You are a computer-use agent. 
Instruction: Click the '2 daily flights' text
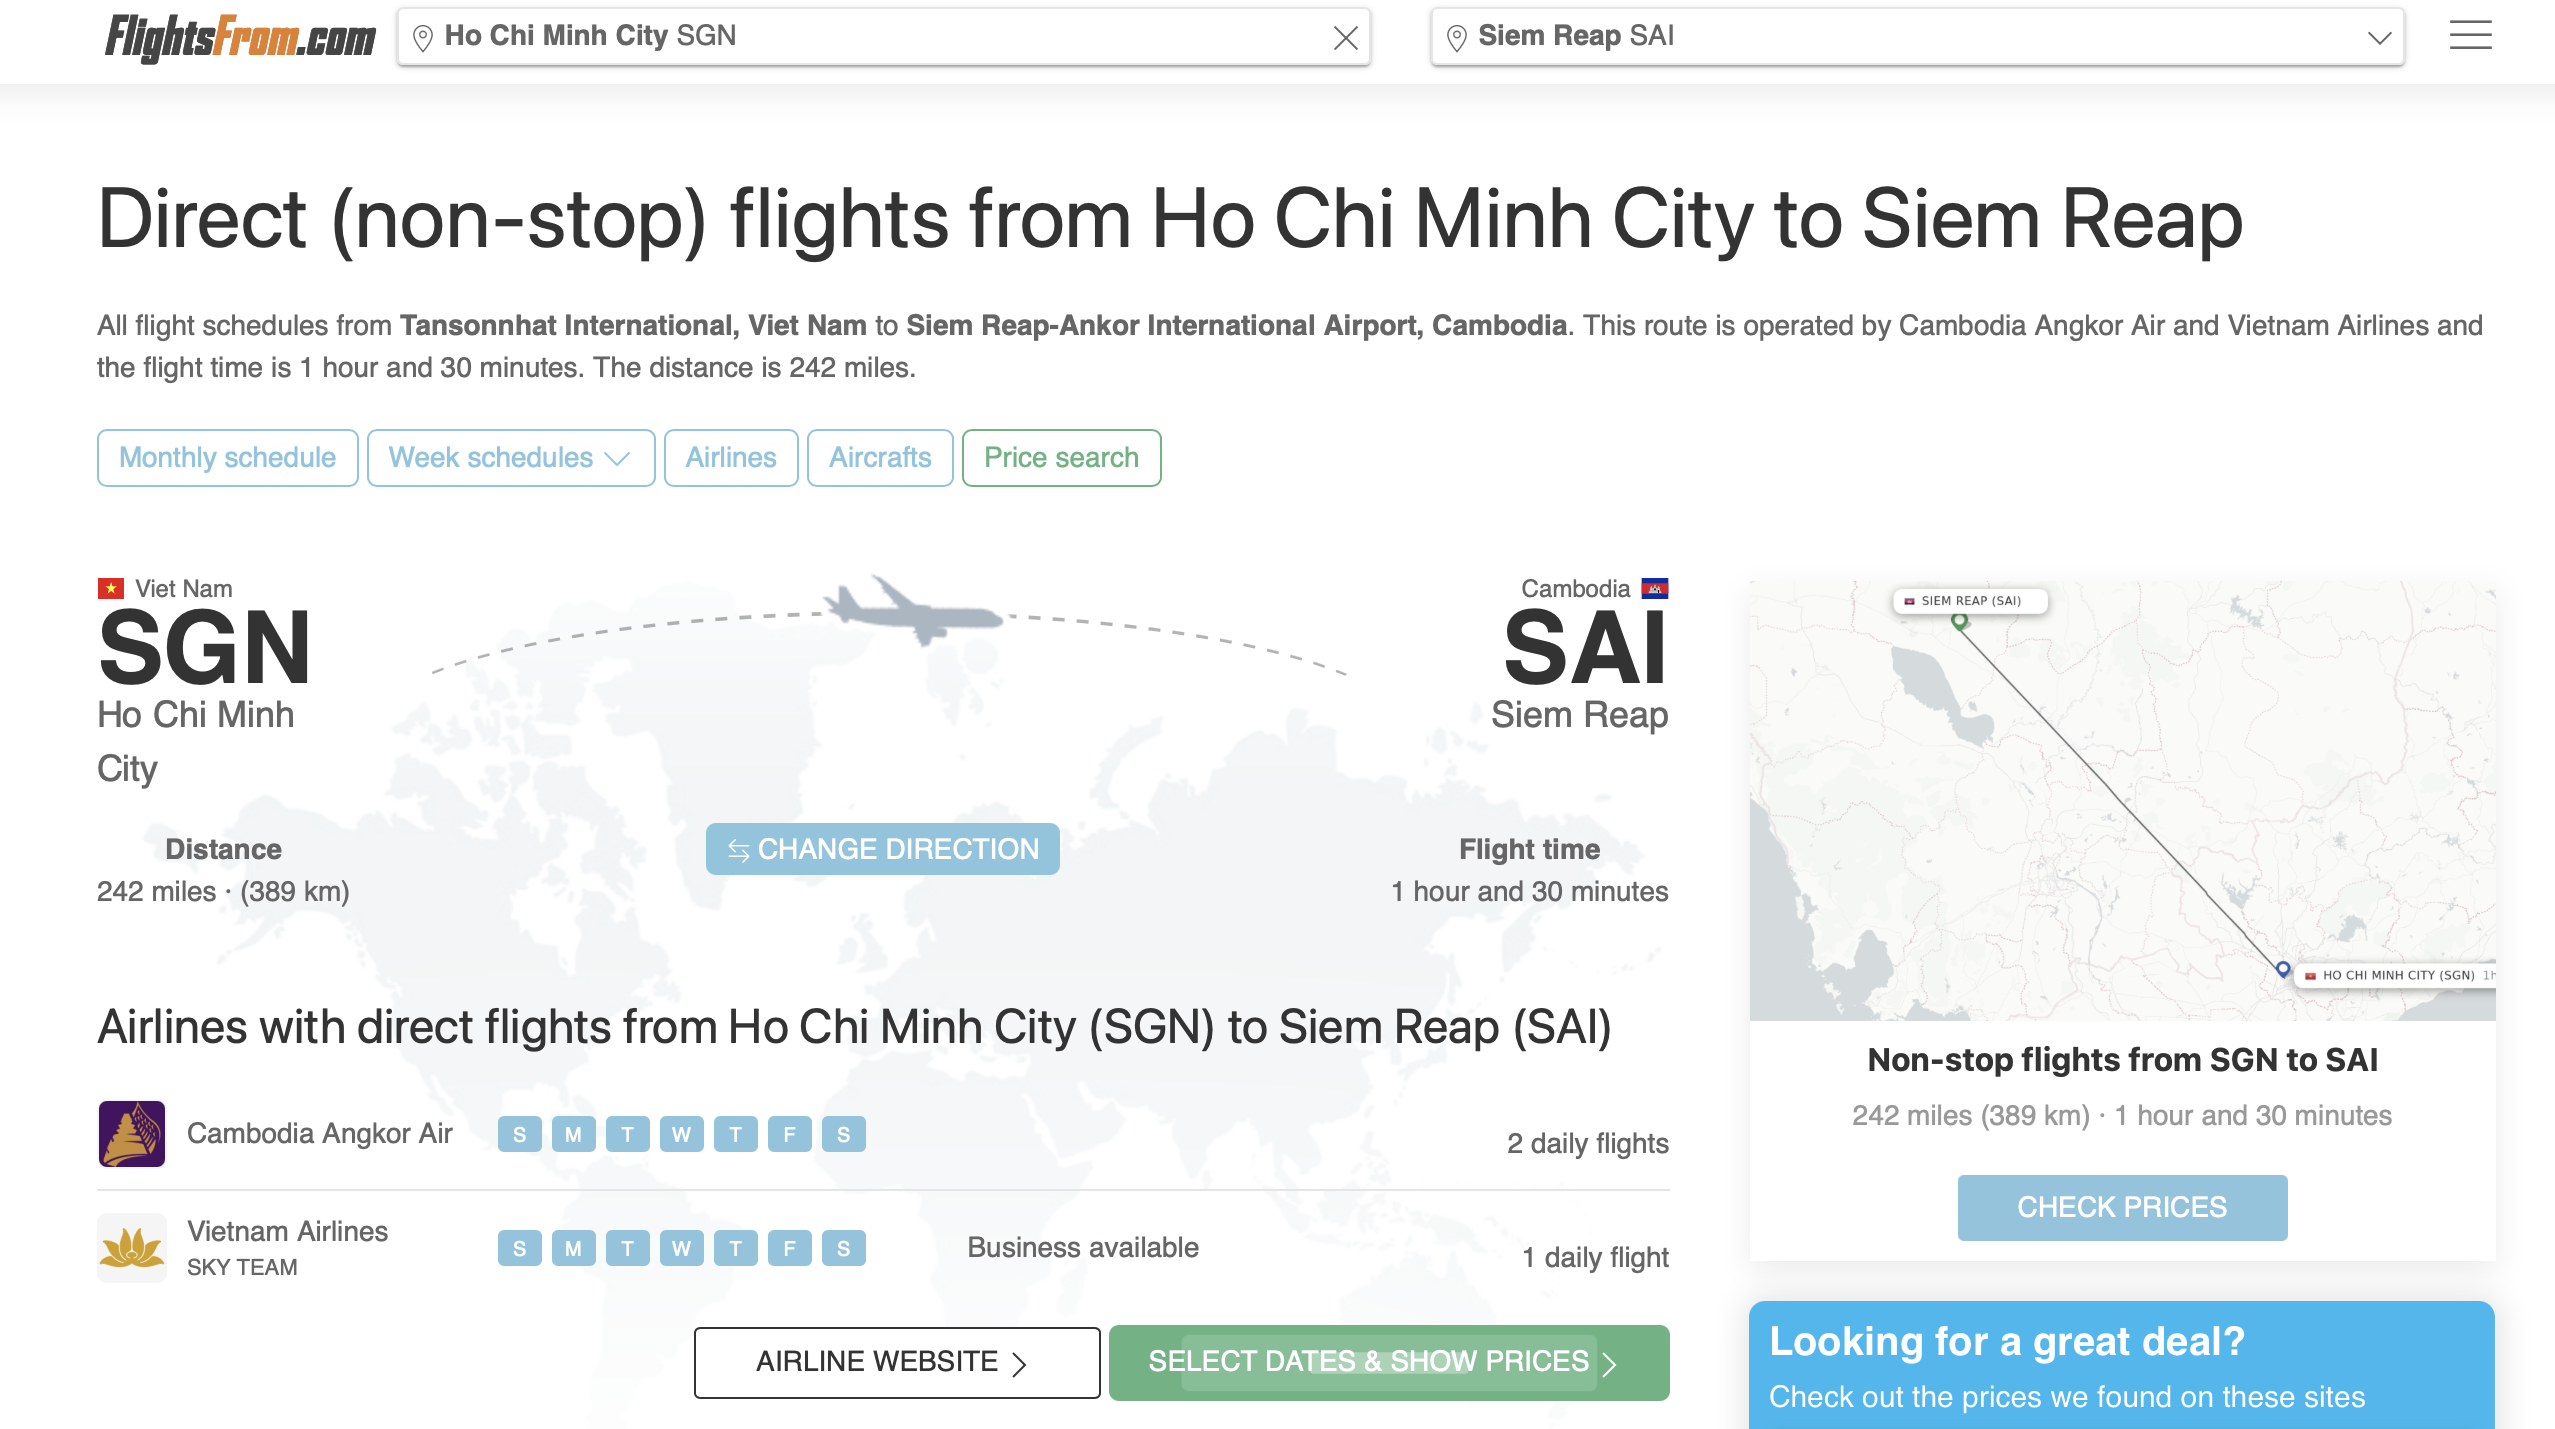1587,1143
